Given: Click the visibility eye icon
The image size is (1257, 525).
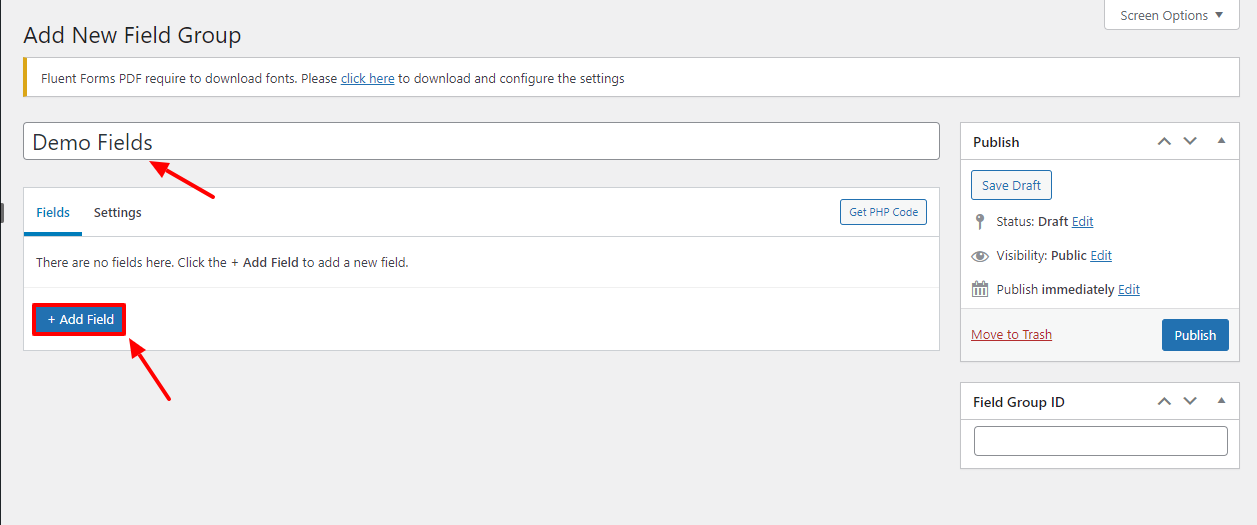Looking at the screenshot, I should coord(980,256).
